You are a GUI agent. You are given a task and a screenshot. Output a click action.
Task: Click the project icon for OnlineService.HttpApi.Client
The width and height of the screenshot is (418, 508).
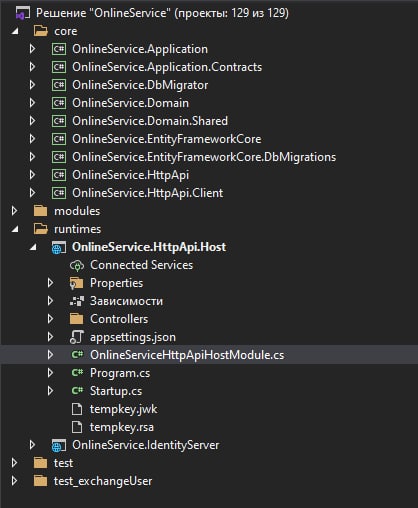[x=59, y=193]
